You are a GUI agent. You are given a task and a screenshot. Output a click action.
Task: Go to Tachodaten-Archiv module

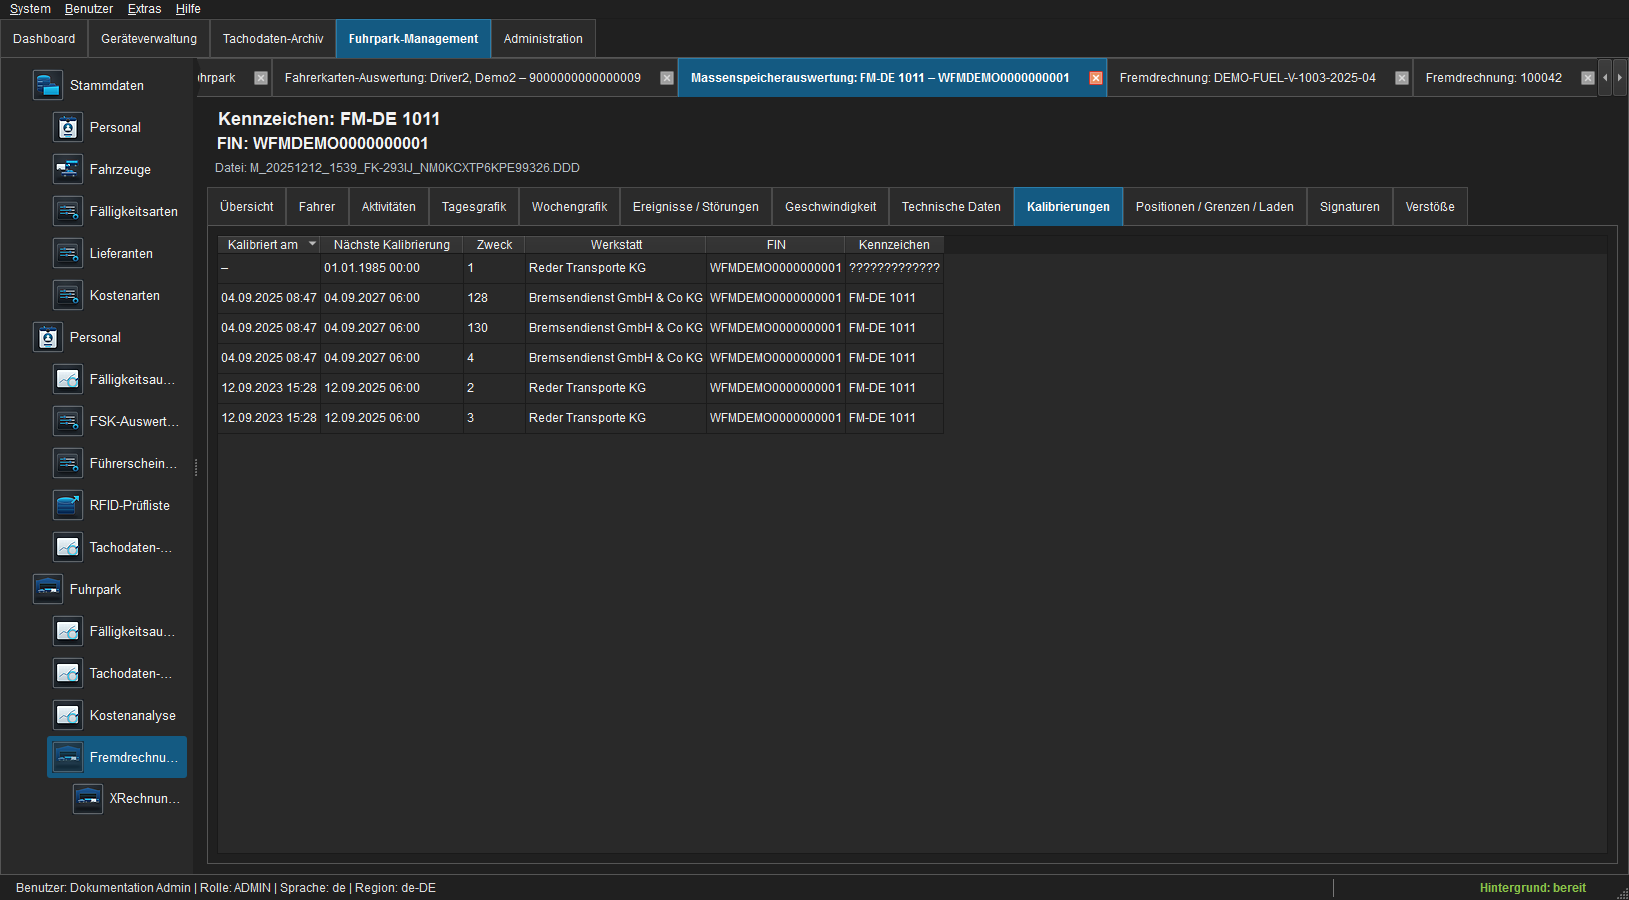(x=273, y=39)
